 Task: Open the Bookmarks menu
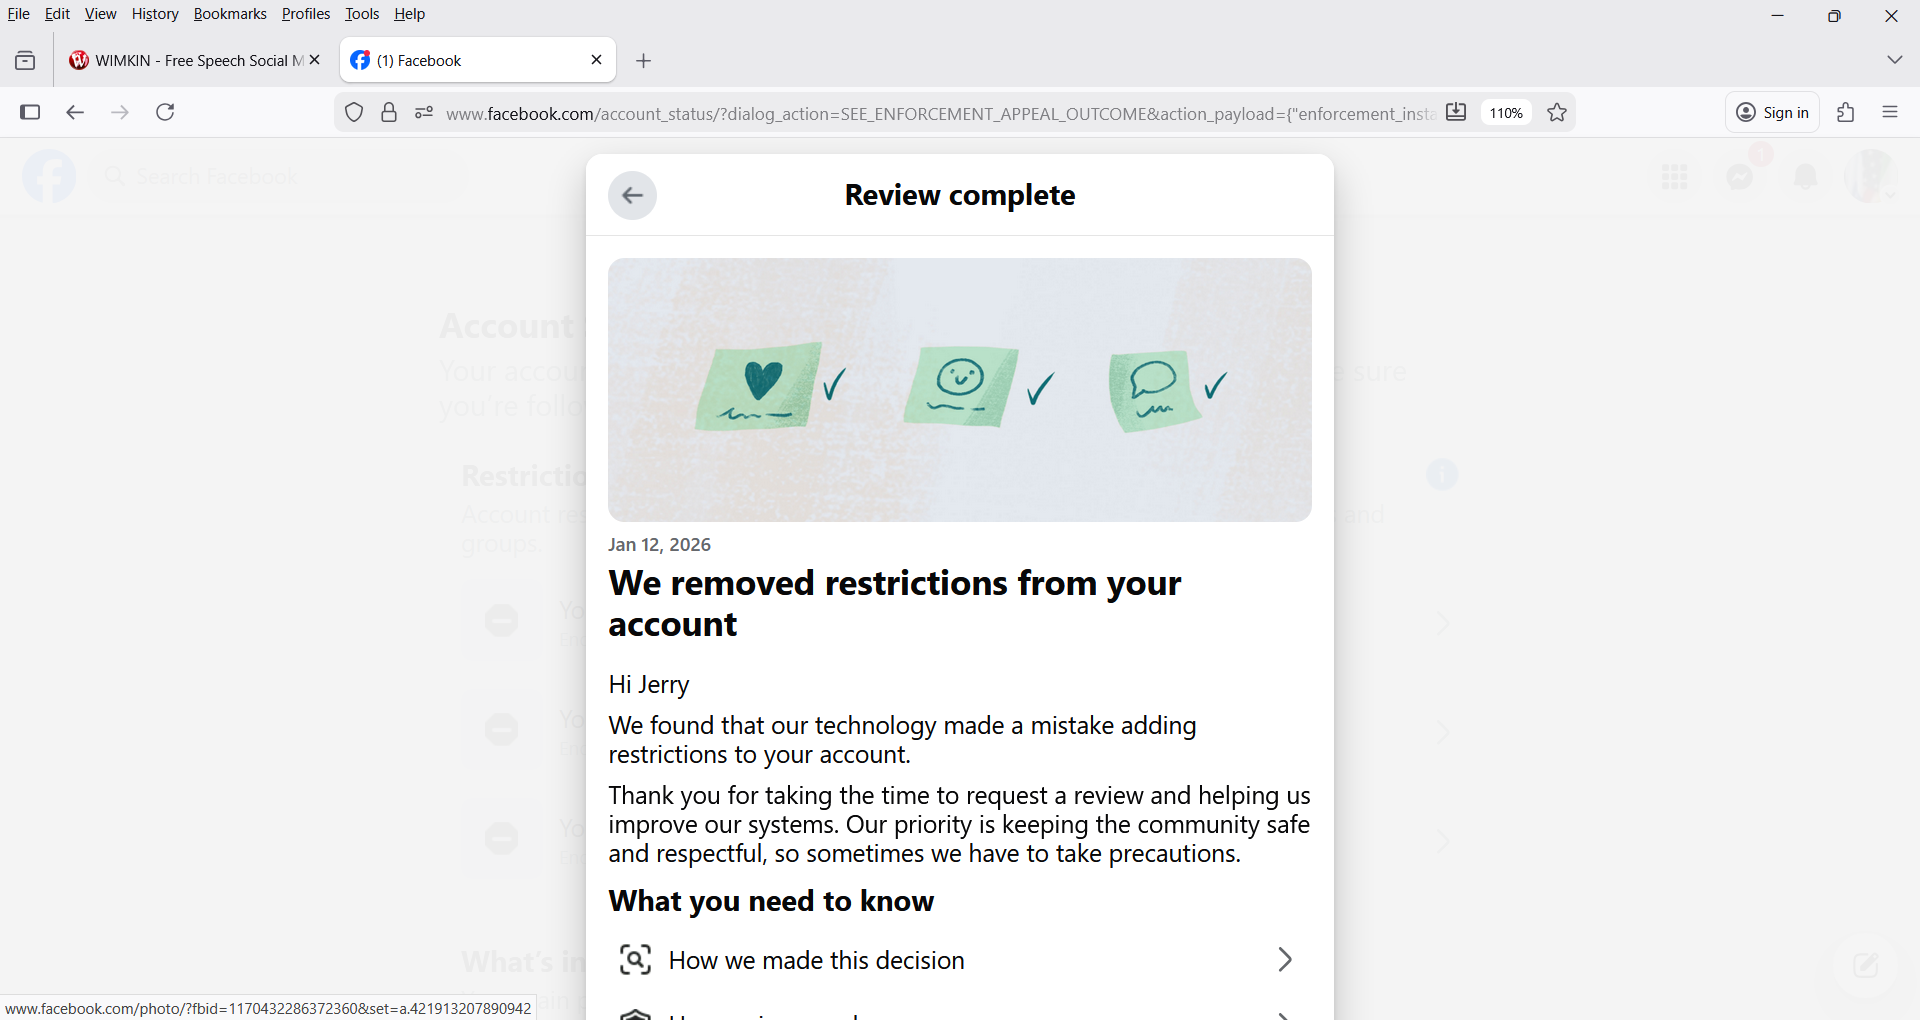(x=230, y=14)
